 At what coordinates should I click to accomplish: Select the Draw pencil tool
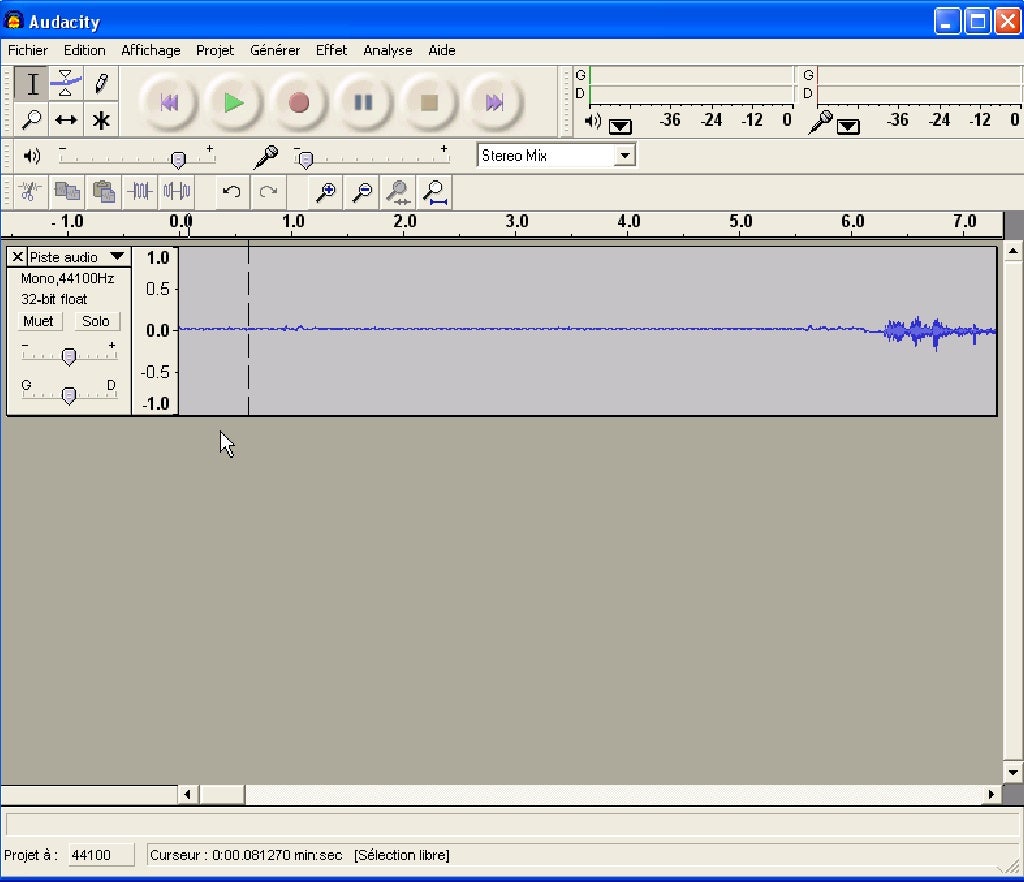point(100,83)
